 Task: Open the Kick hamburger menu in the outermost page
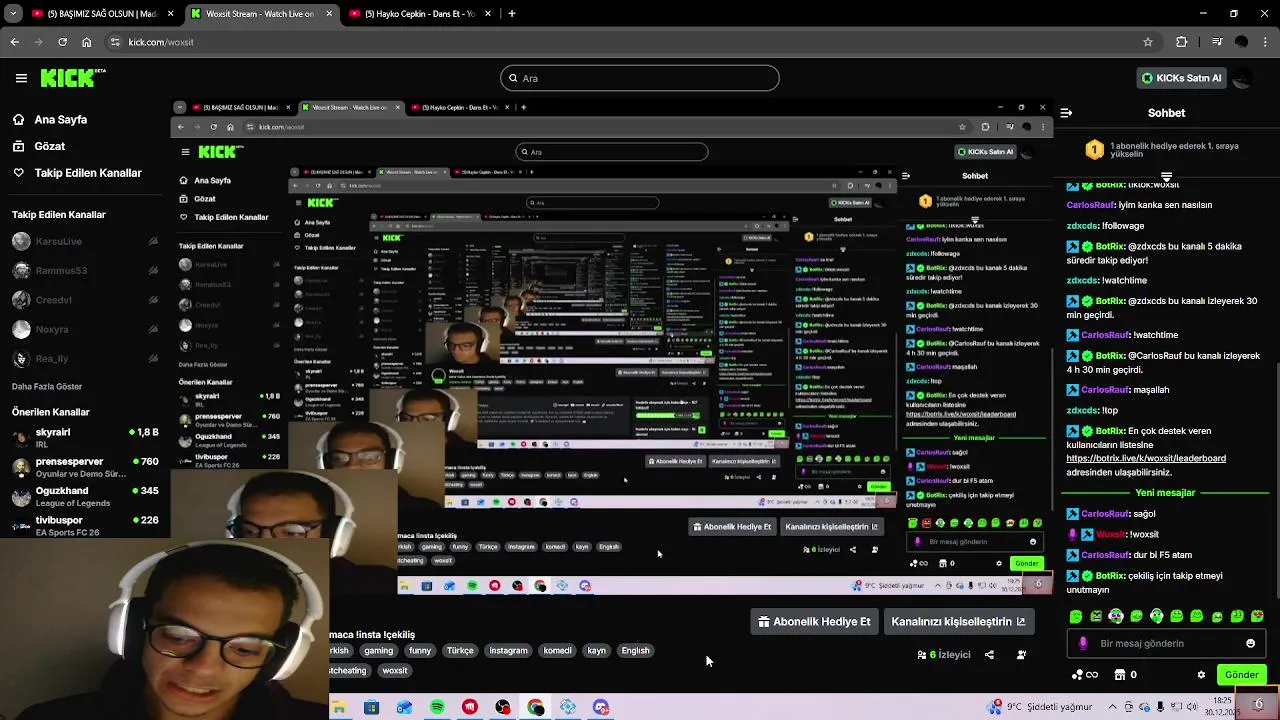pyautogui.click(x=21, y=78)
